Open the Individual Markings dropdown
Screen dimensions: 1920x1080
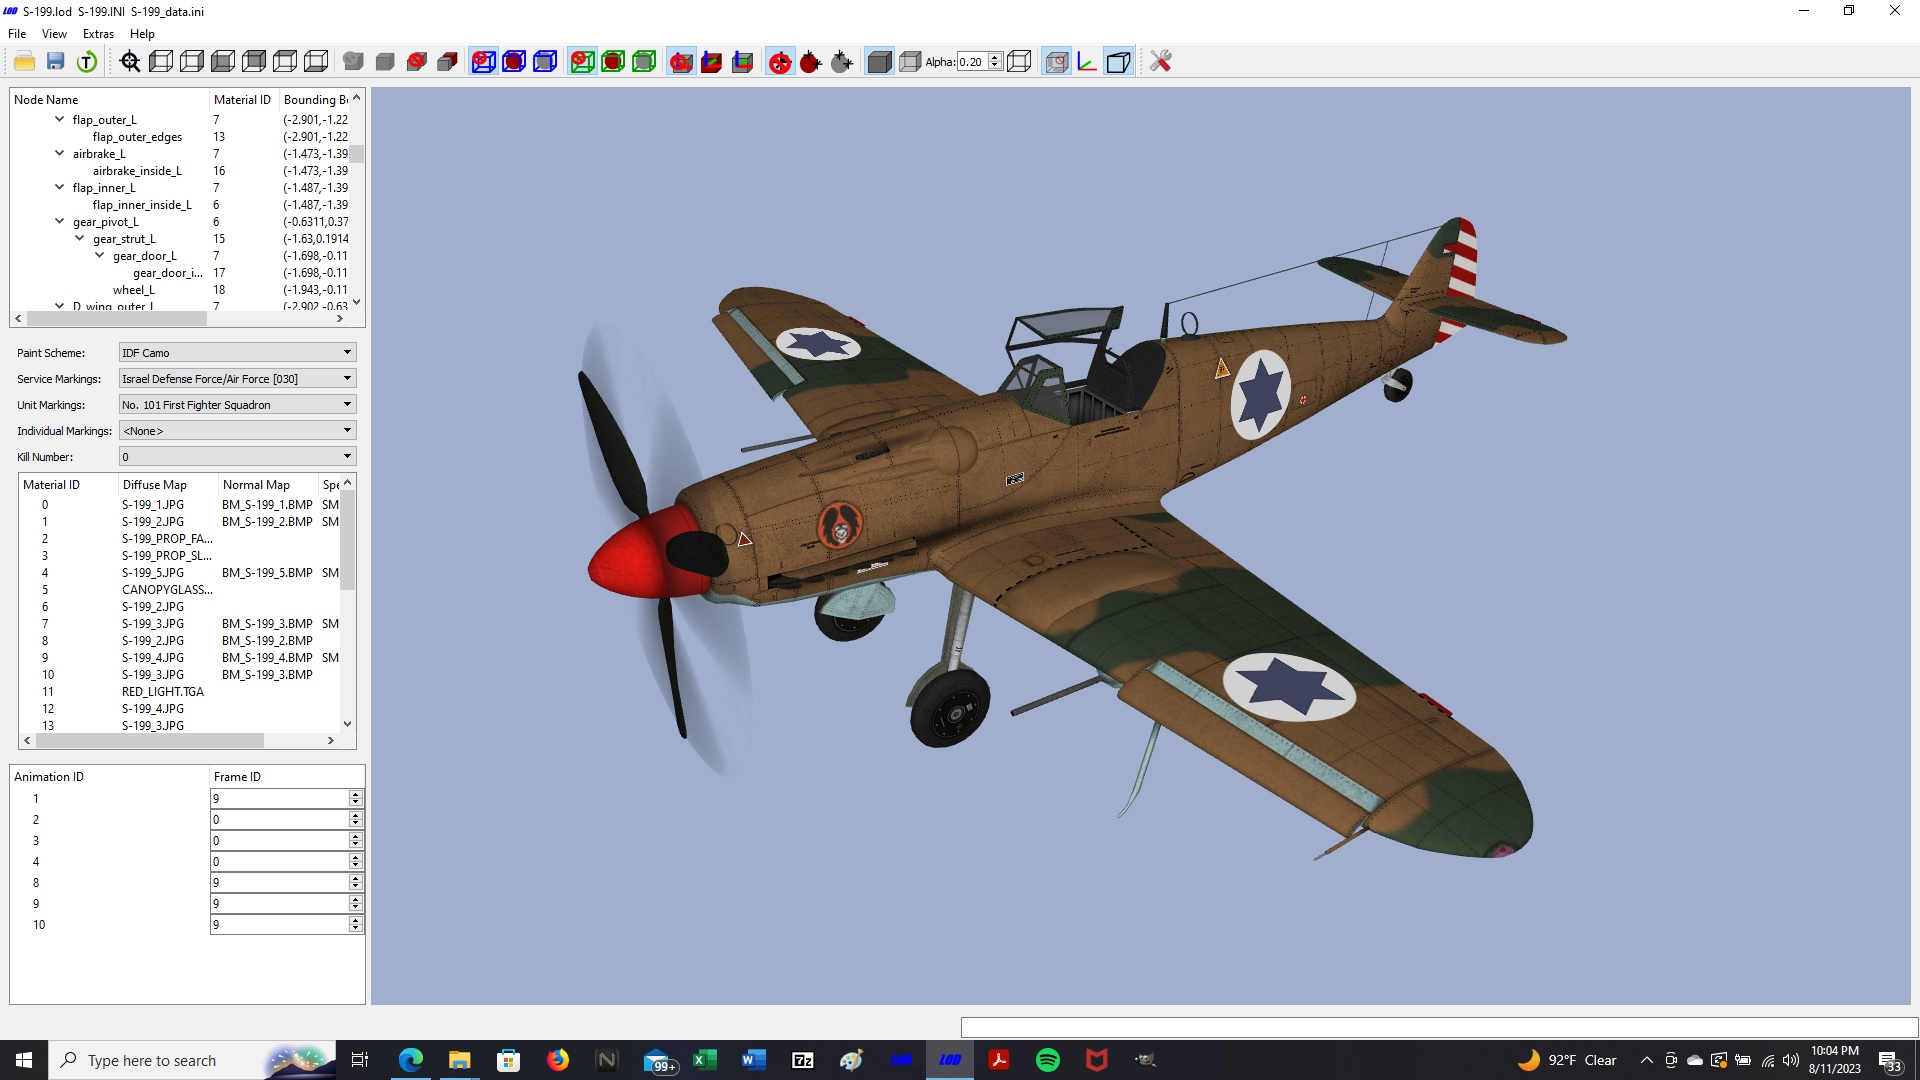point(237,431)
